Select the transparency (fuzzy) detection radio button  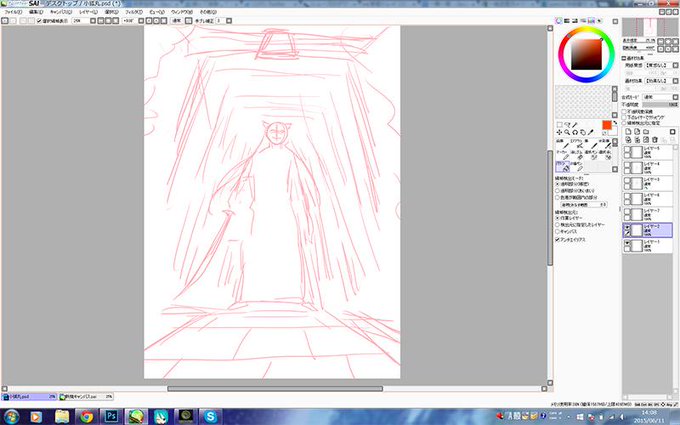(x=558, y=190)
